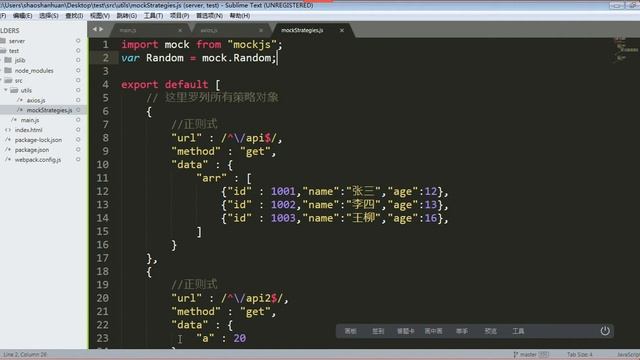This screenshot has width=640, height=360.
Task: Click the jslib folder icon
Action: pos(8,60)
